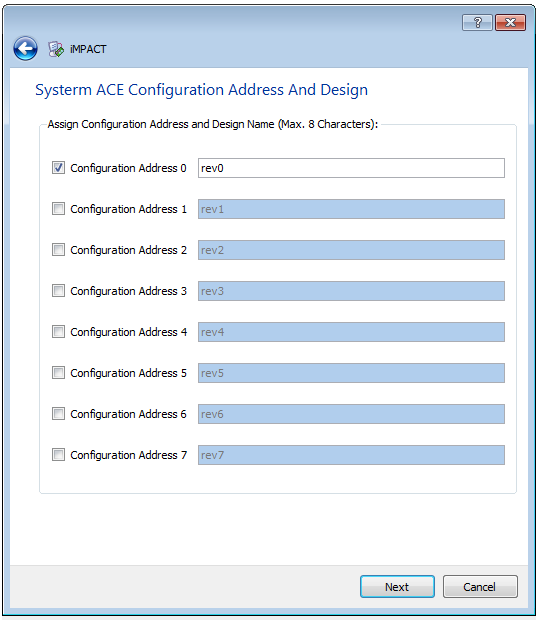
Task: Click the Cancel button
Action: pyautogui.click(x=480, y=586)
